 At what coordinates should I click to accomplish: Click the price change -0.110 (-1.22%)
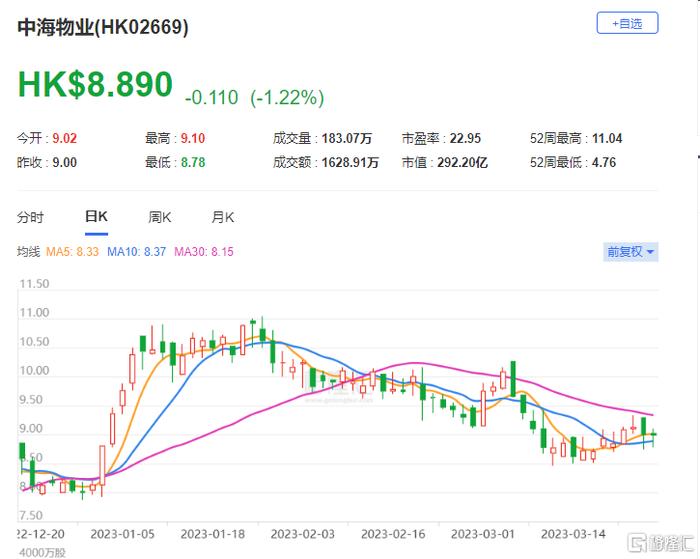(254, 97)
